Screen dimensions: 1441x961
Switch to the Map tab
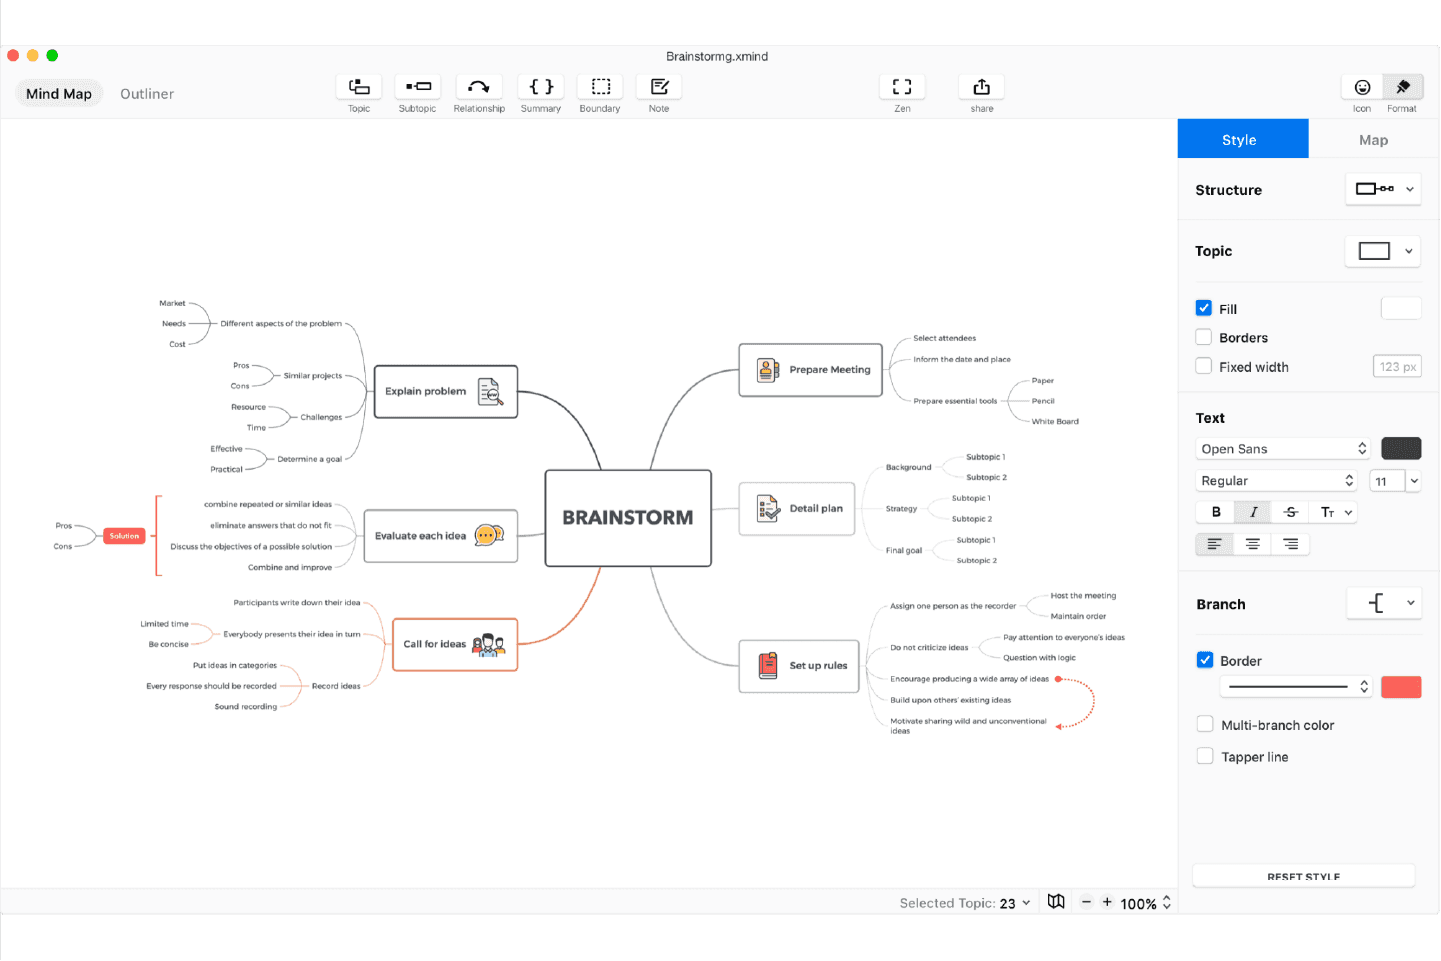point(1373,140)
